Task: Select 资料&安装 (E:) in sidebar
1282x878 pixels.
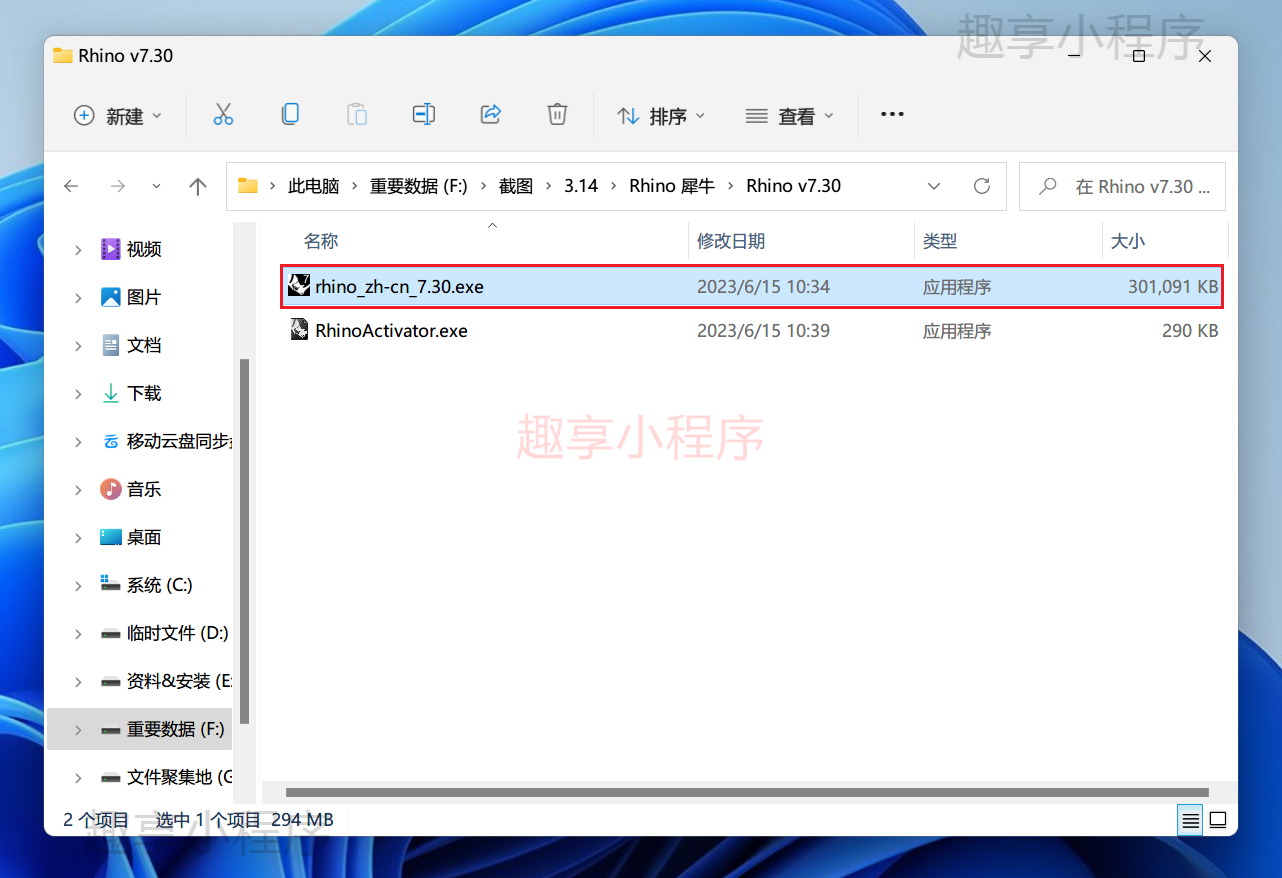Action: pos(180,681)
